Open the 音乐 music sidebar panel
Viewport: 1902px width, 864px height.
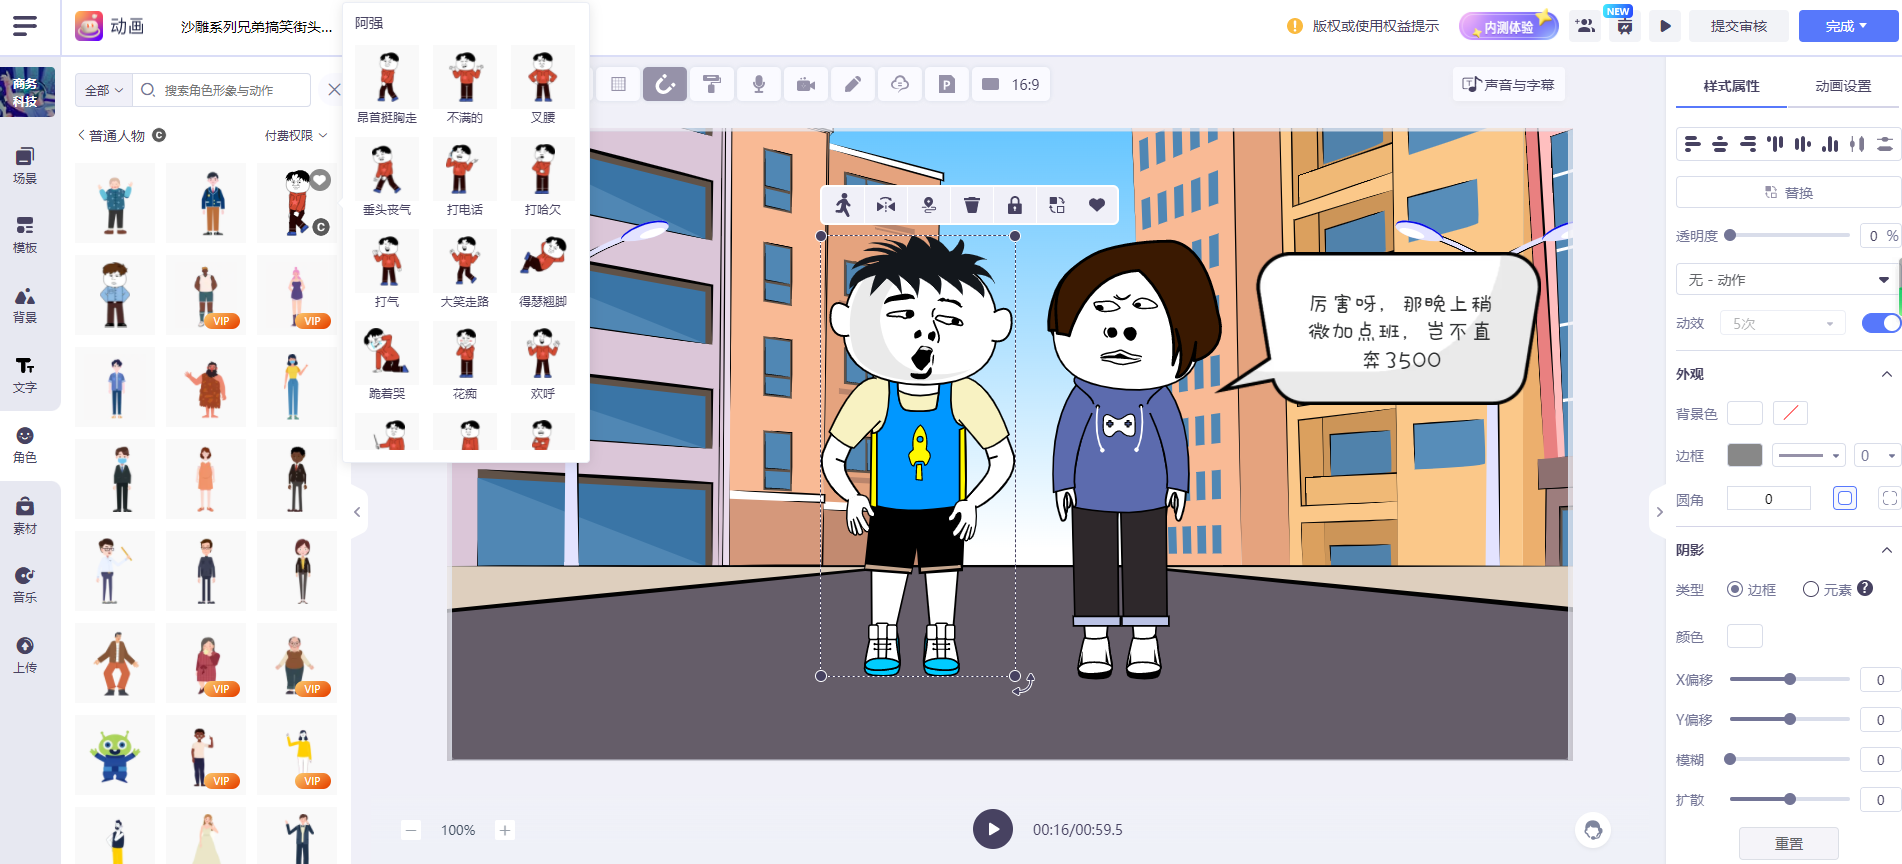tap(25, 585)
